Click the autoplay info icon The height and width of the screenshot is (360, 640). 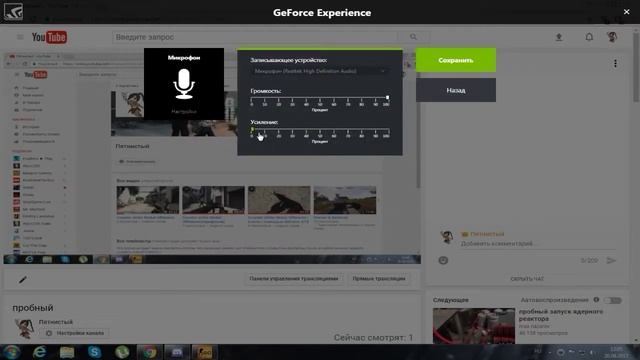point(596,300)
